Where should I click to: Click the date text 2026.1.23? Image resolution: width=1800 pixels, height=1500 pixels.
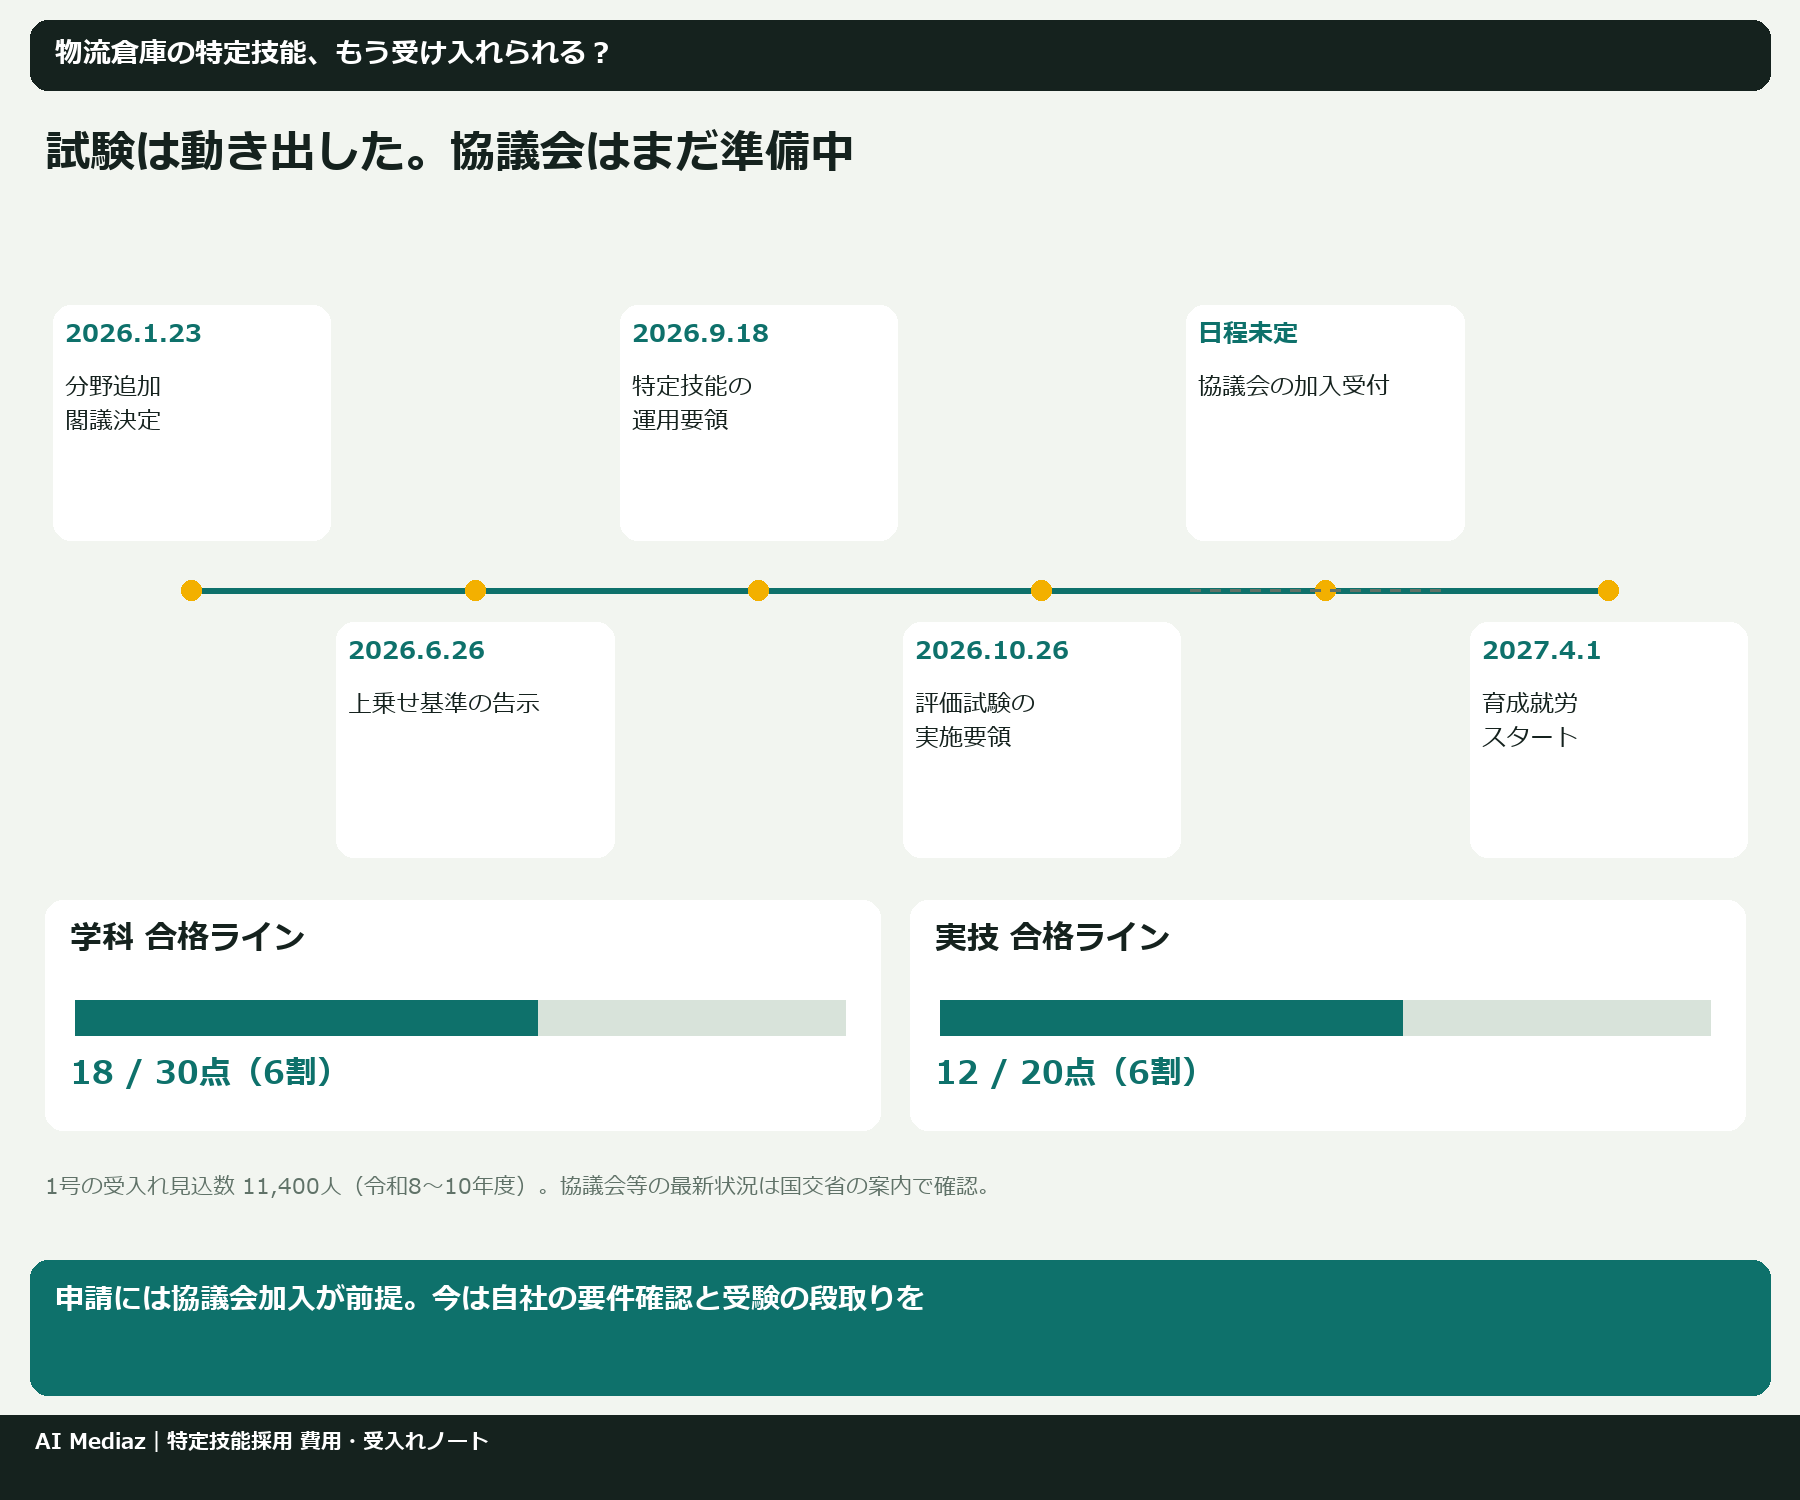(x=133, y=334)
